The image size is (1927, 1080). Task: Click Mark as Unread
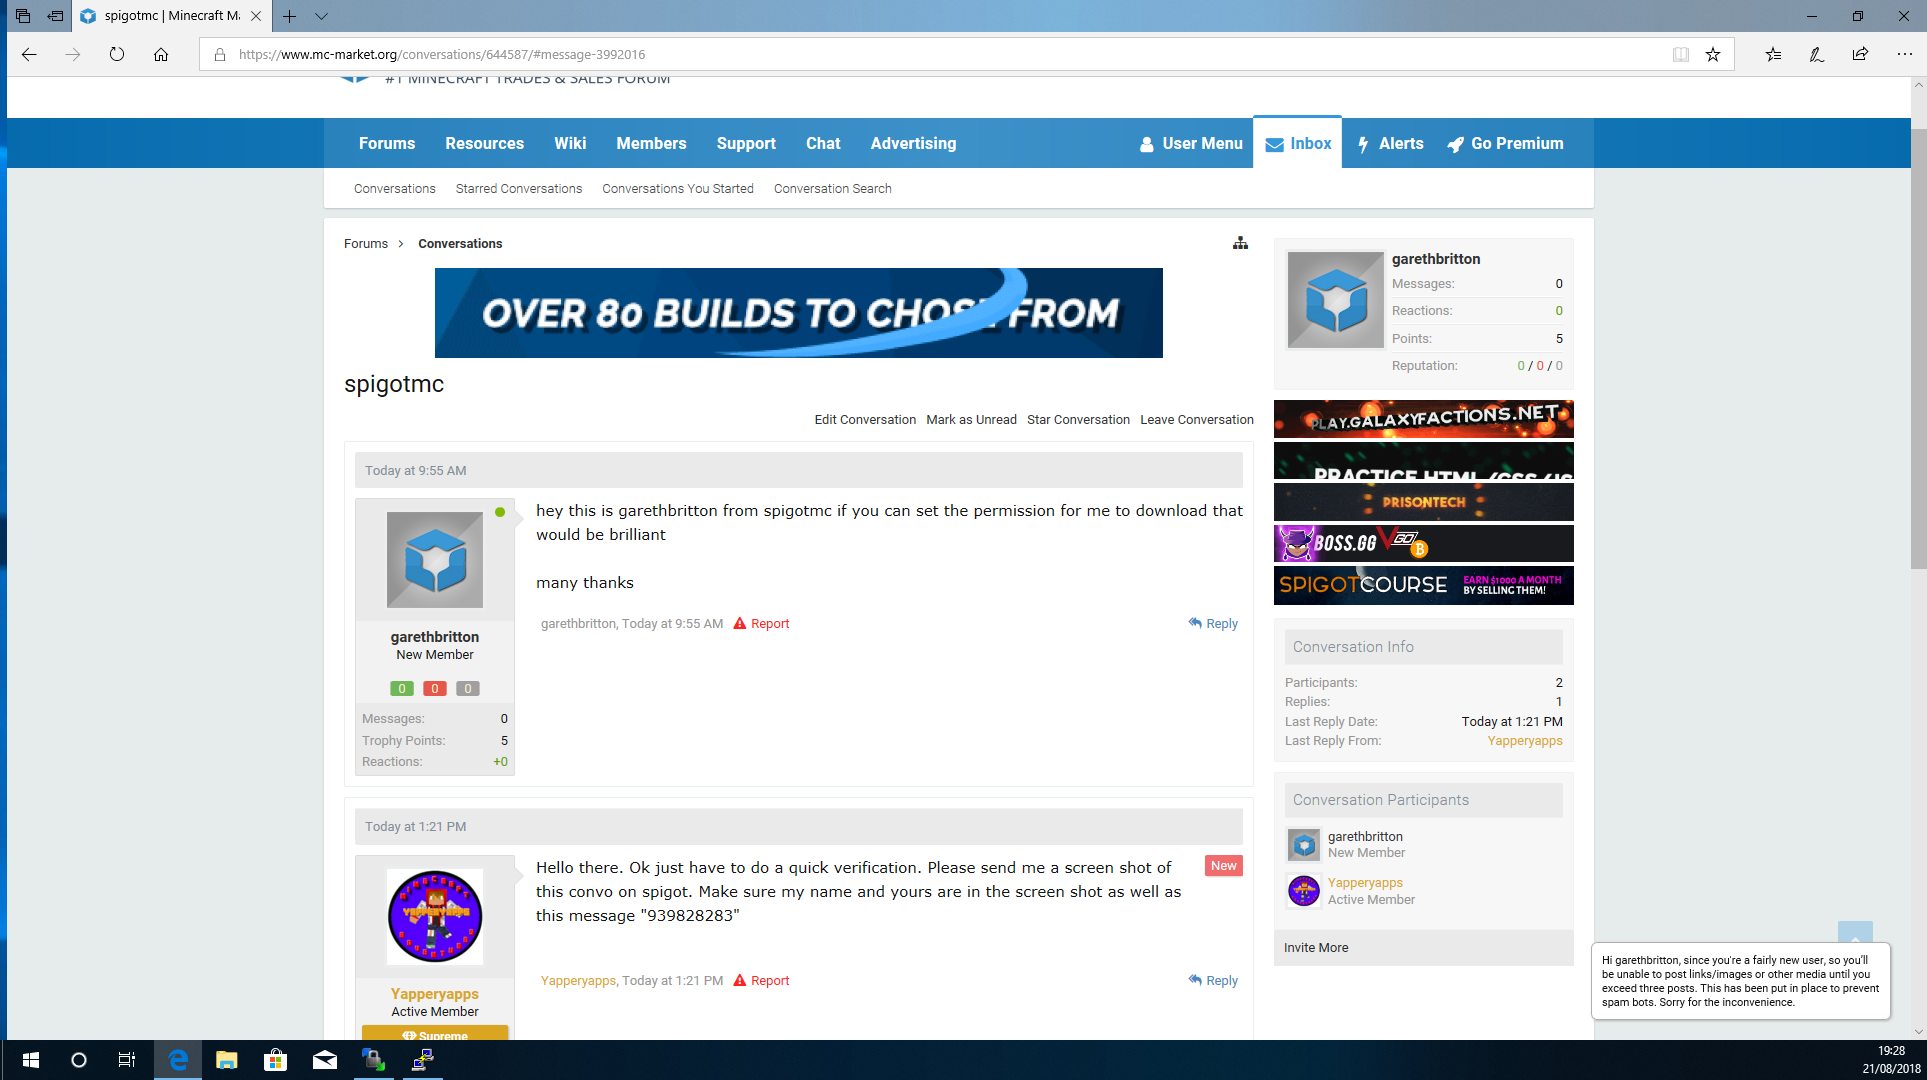pos(971,419)
